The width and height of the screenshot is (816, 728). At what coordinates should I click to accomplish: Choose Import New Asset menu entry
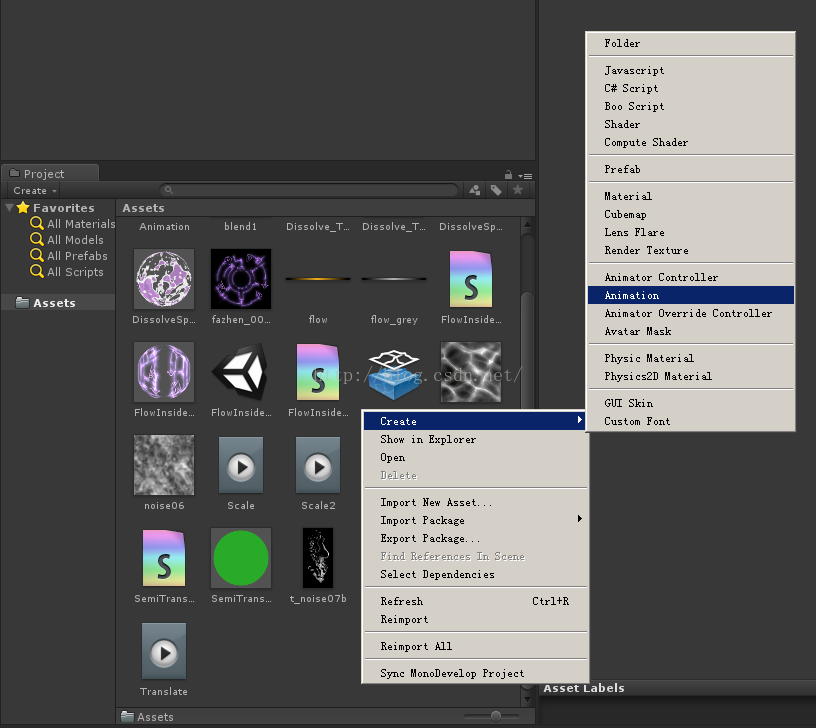(x=475, y=502)
